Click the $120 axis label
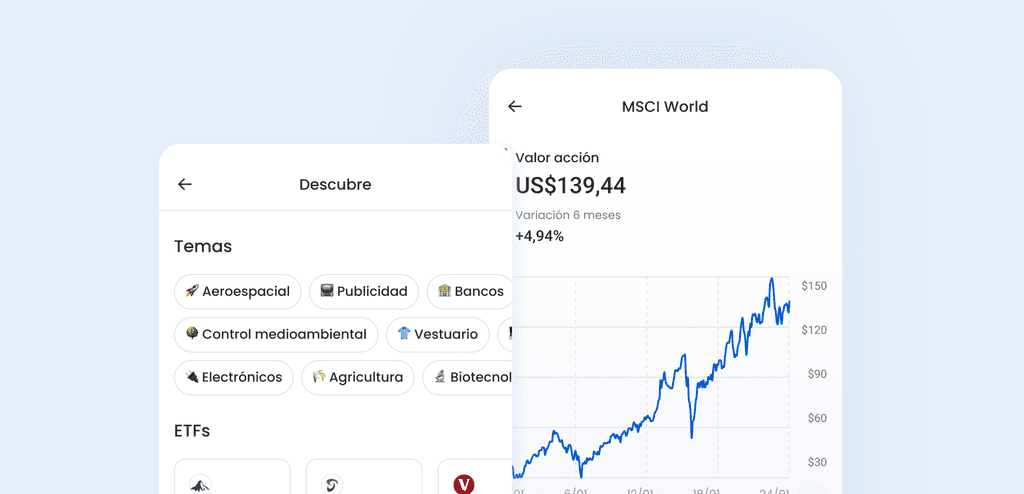The image size is (1024, 494). pos(814,330)
